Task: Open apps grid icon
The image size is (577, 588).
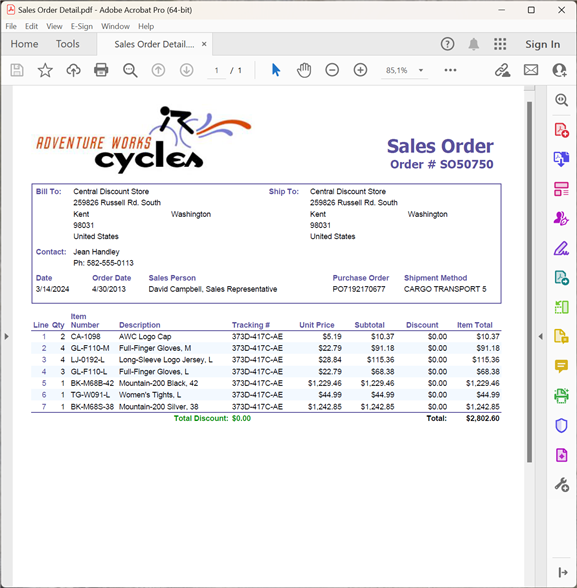Action: pyautogui.click(x=500, y=44)
